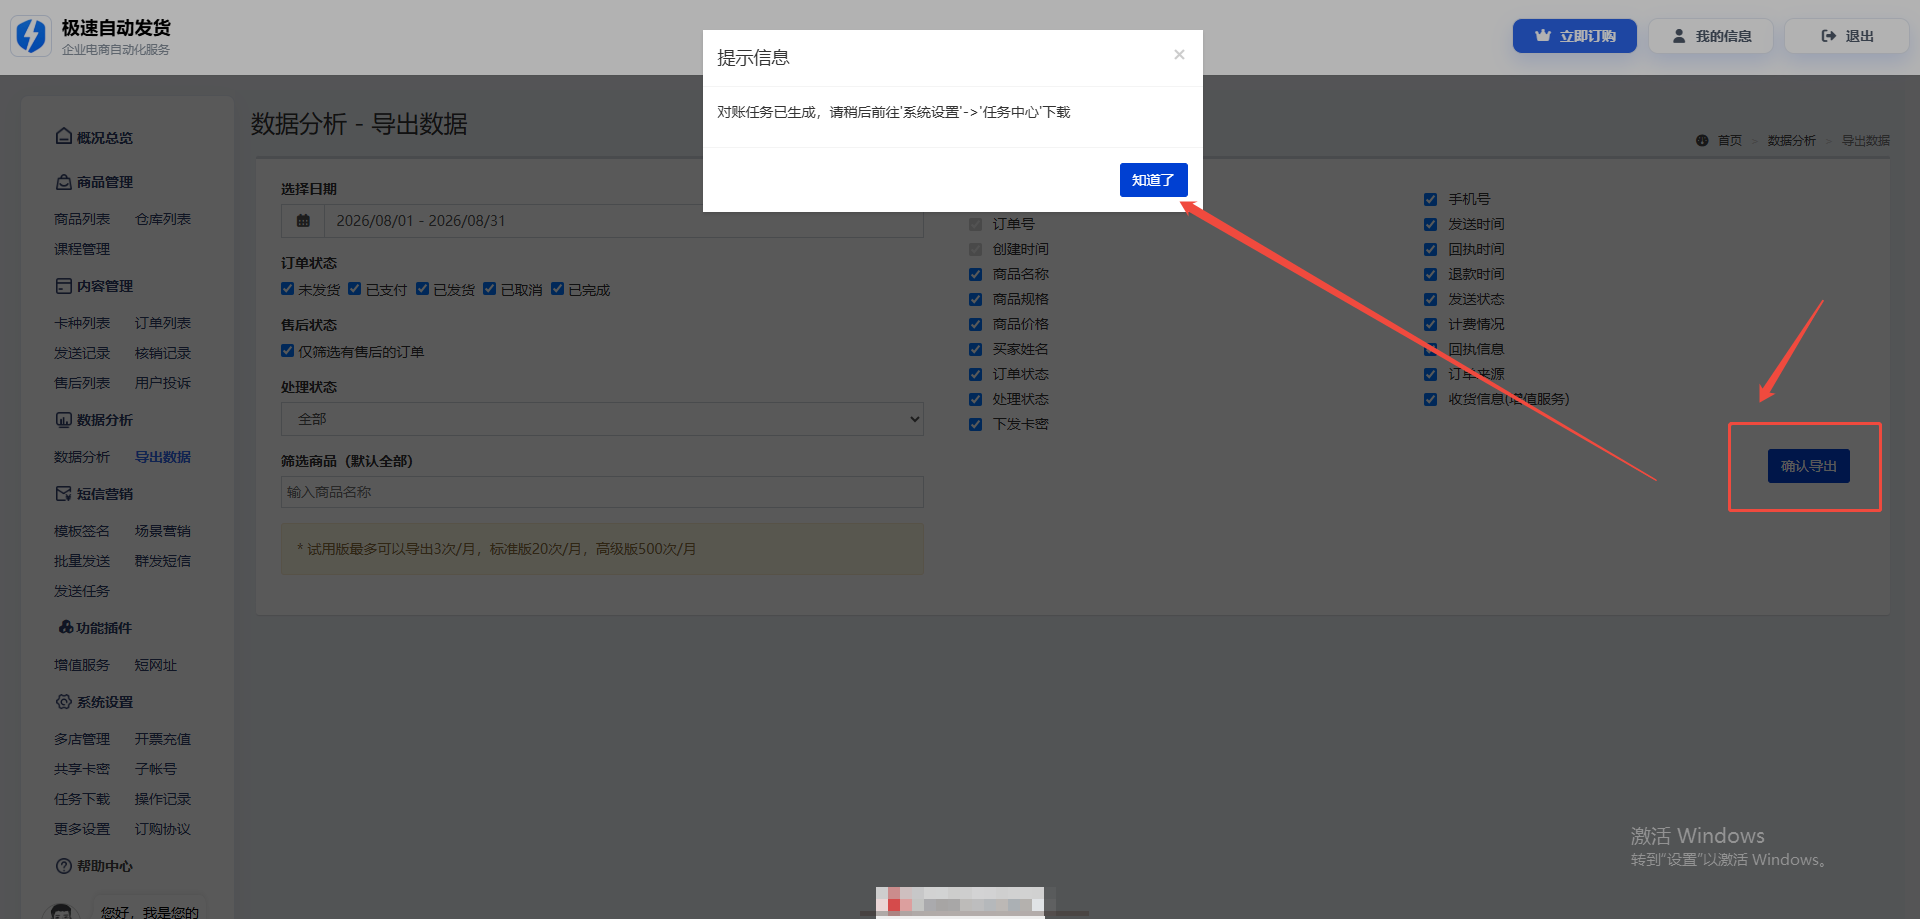This screenshot has height=919, width=1920.
Task: Toggle the 未发货 order status checkbox
Action: [x=288, y=289]
